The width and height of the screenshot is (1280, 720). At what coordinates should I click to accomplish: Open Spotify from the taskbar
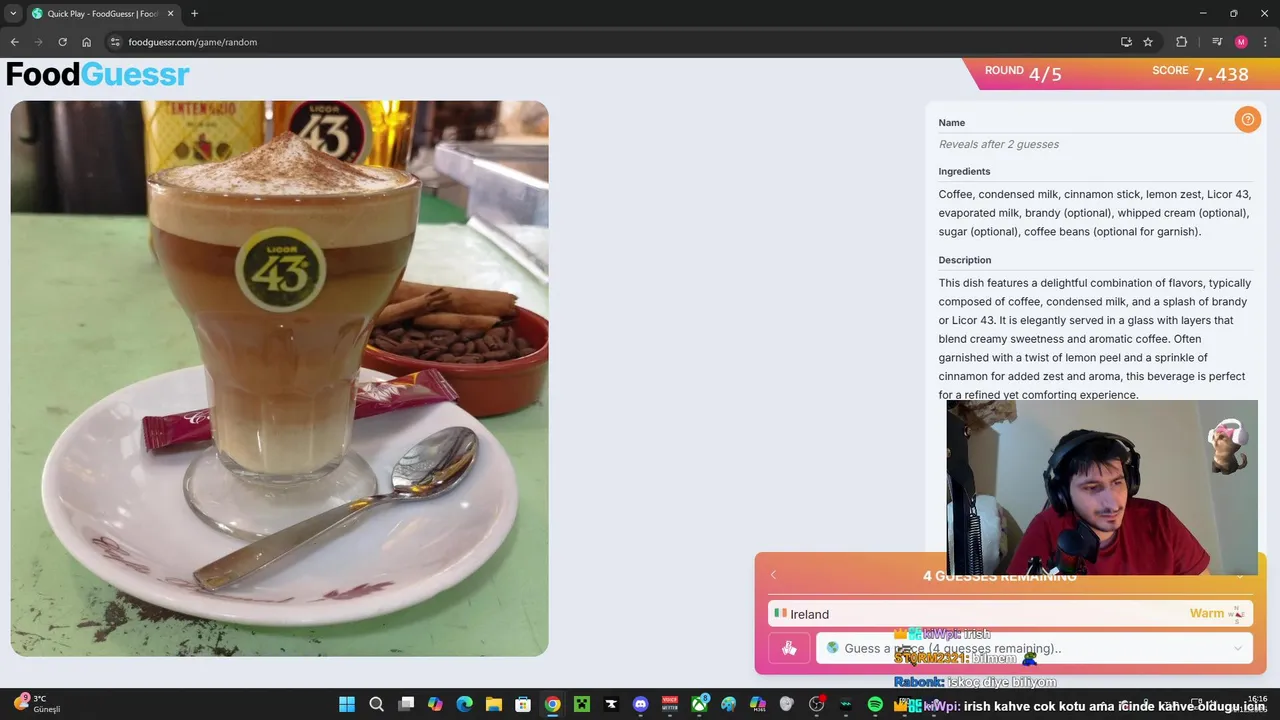point(875,704)
